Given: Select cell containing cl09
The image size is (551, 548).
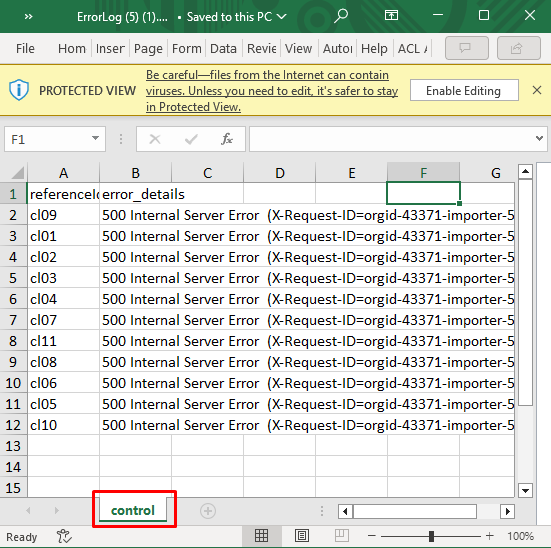Looking at the screenshot, I should [x=63, y=215].
